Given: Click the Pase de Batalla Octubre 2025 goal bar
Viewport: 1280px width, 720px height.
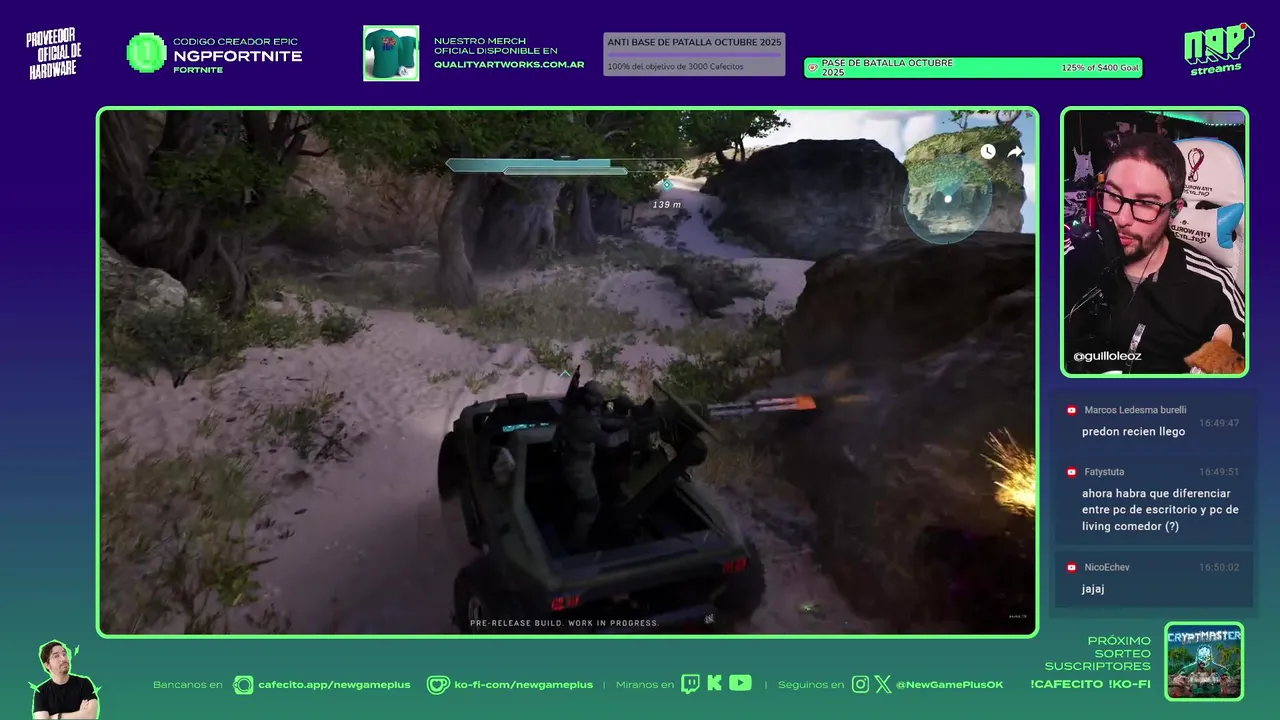Looking at the screenshot, I should pyautogui.click(x=973, y=68).
